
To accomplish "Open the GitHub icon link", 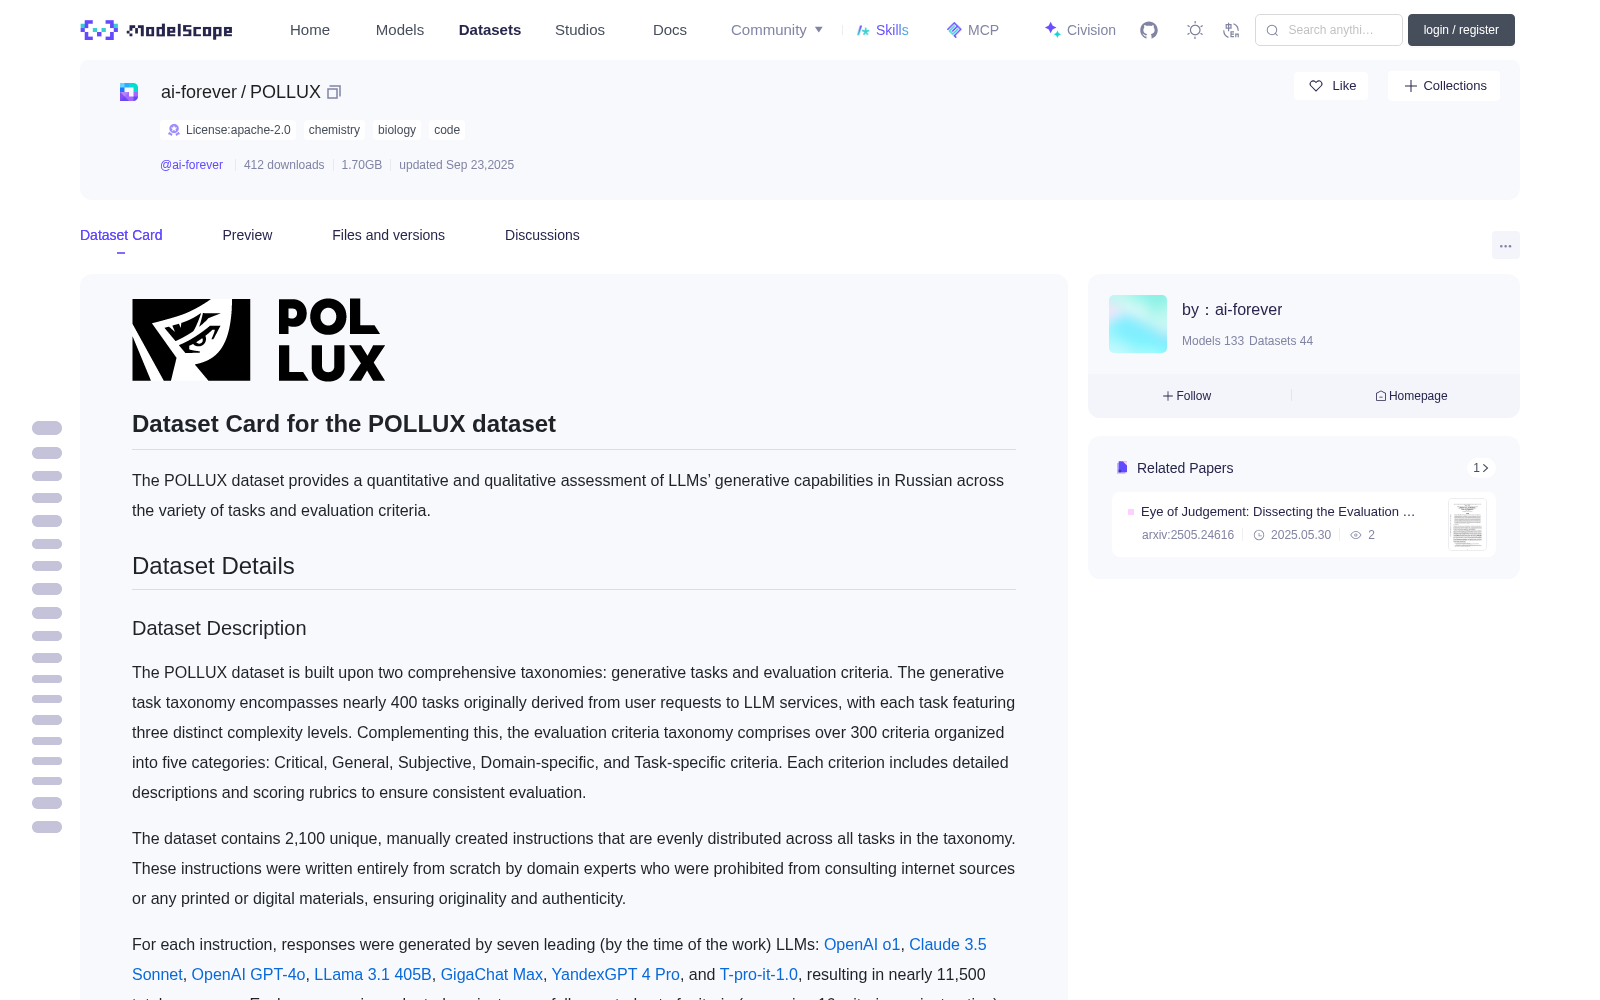I will [x=1149, y=30].
